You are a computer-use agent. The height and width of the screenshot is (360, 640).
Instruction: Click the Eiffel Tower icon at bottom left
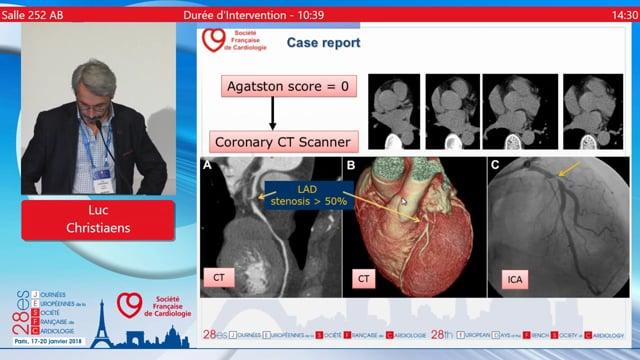pyautogui.click(x=102, y=324)
